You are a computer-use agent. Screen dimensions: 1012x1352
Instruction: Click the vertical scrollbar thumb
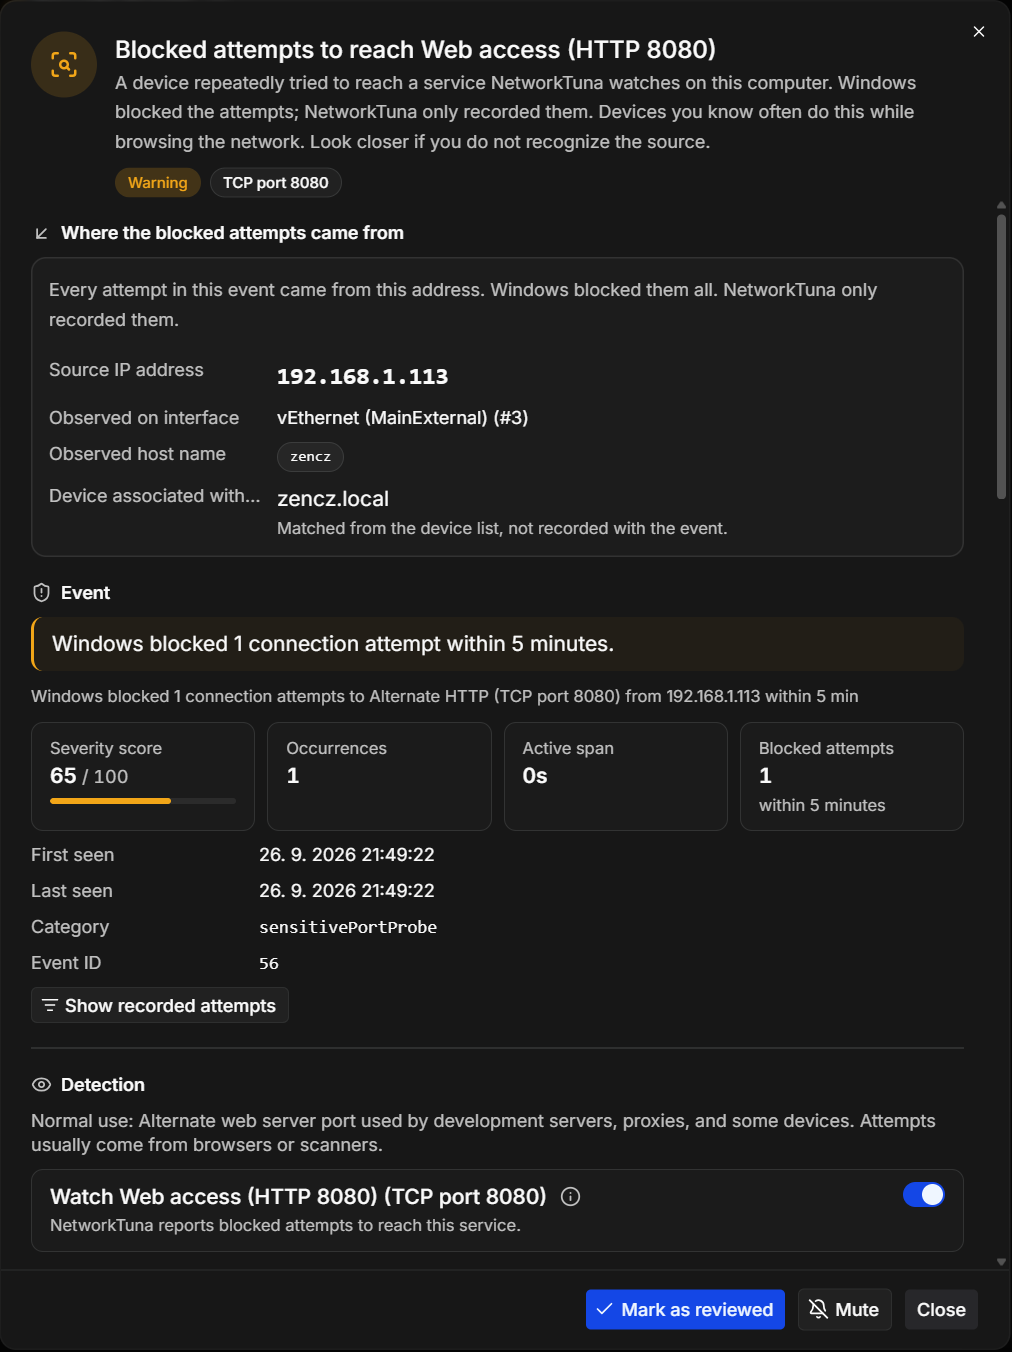1001,356
